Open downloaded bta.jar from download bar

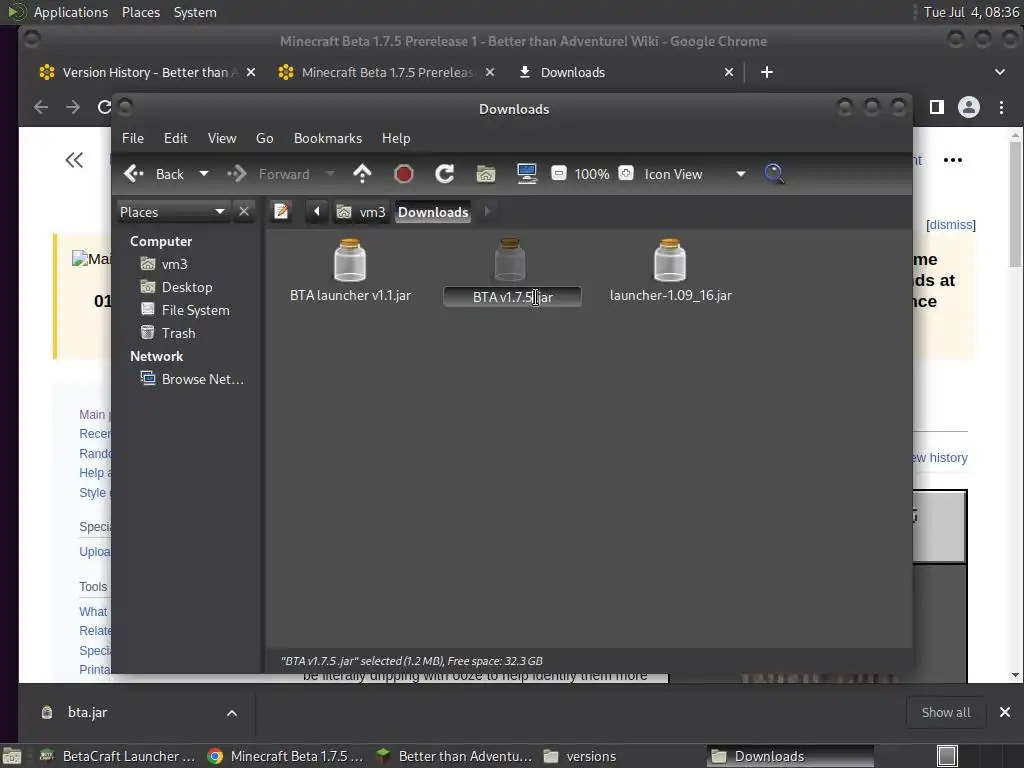pyautogui.click(x=88, y=712)
